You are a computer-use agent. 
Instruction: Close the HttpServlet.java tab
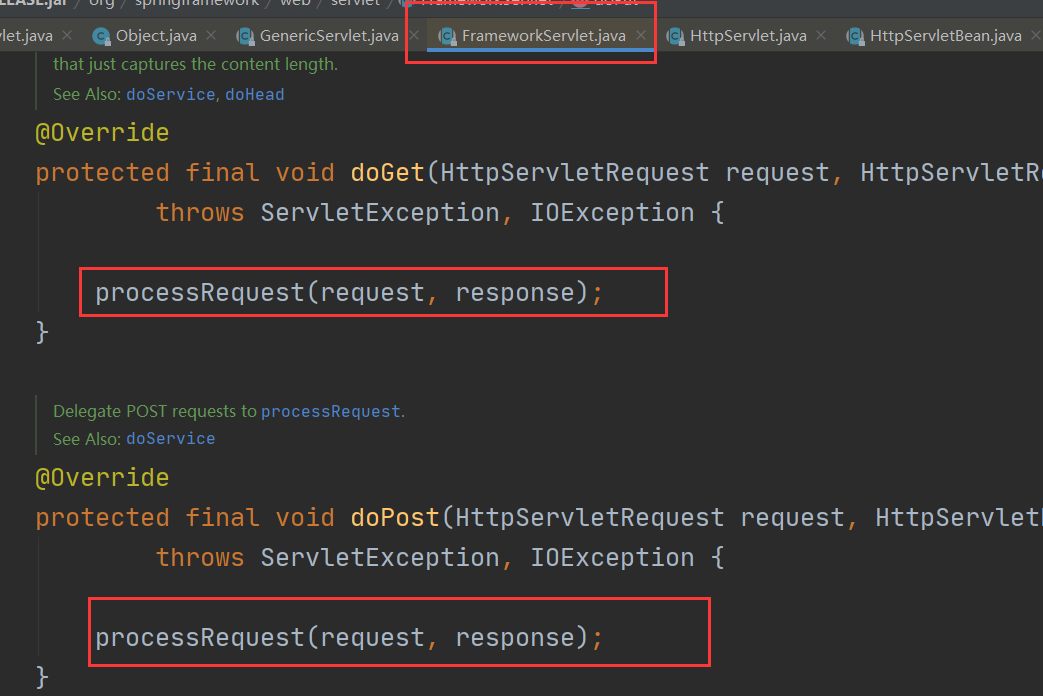821,35
